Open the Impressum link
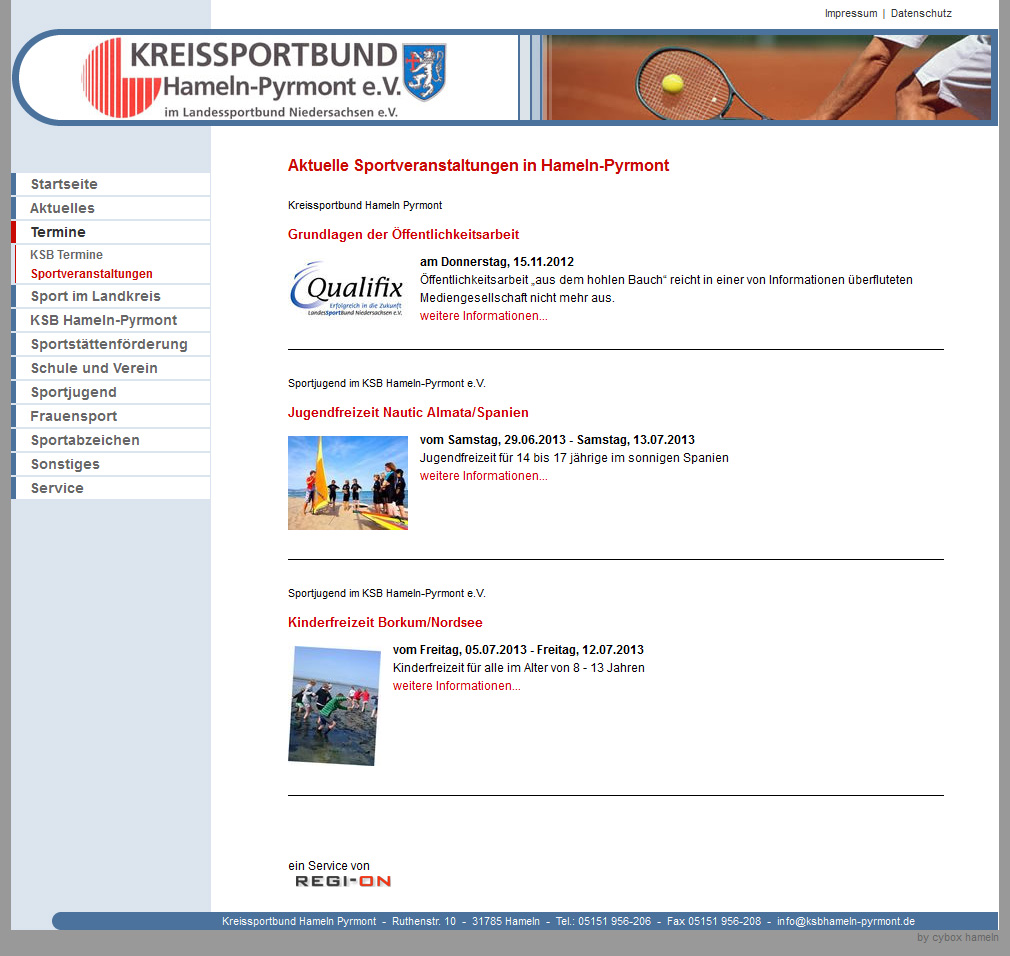 coord(850,14)
